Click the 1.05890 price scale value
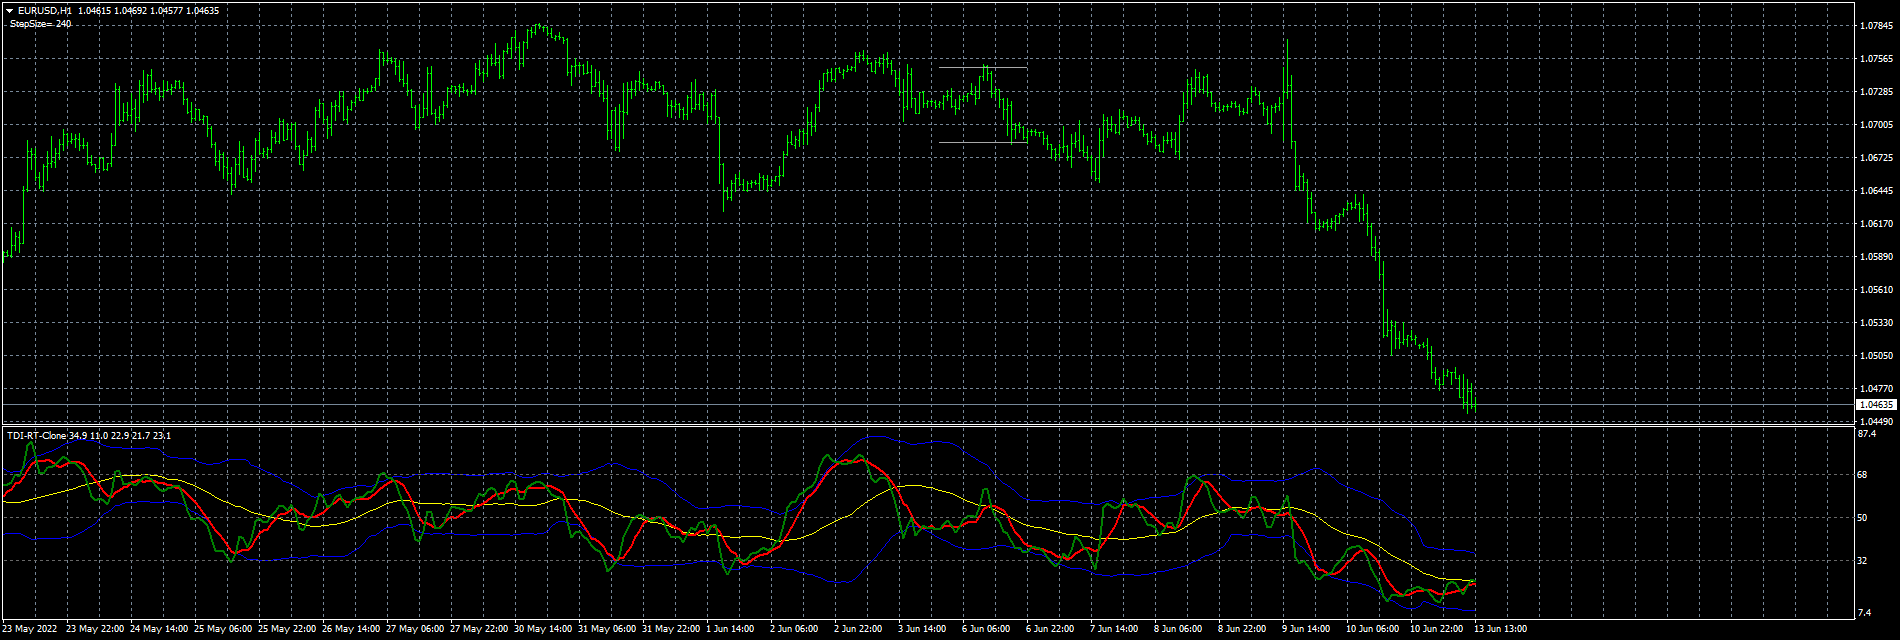Screen dimensions: 1900x640 pos(1877,257)
